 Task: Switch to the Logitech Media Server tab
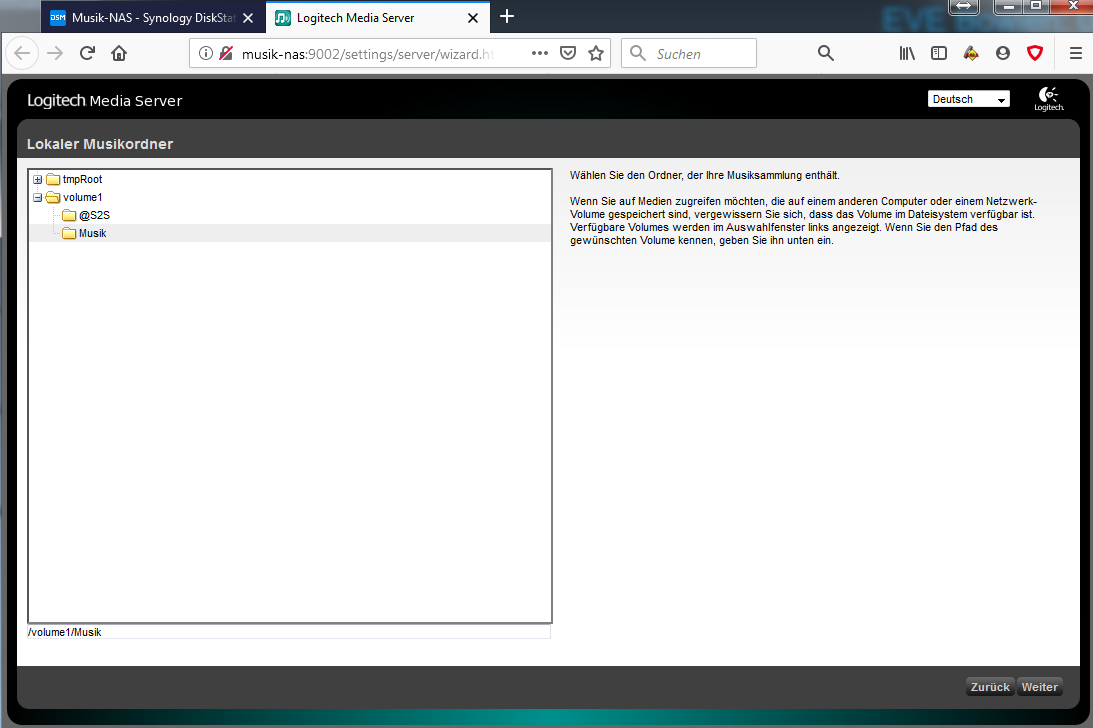coord(378,17)
